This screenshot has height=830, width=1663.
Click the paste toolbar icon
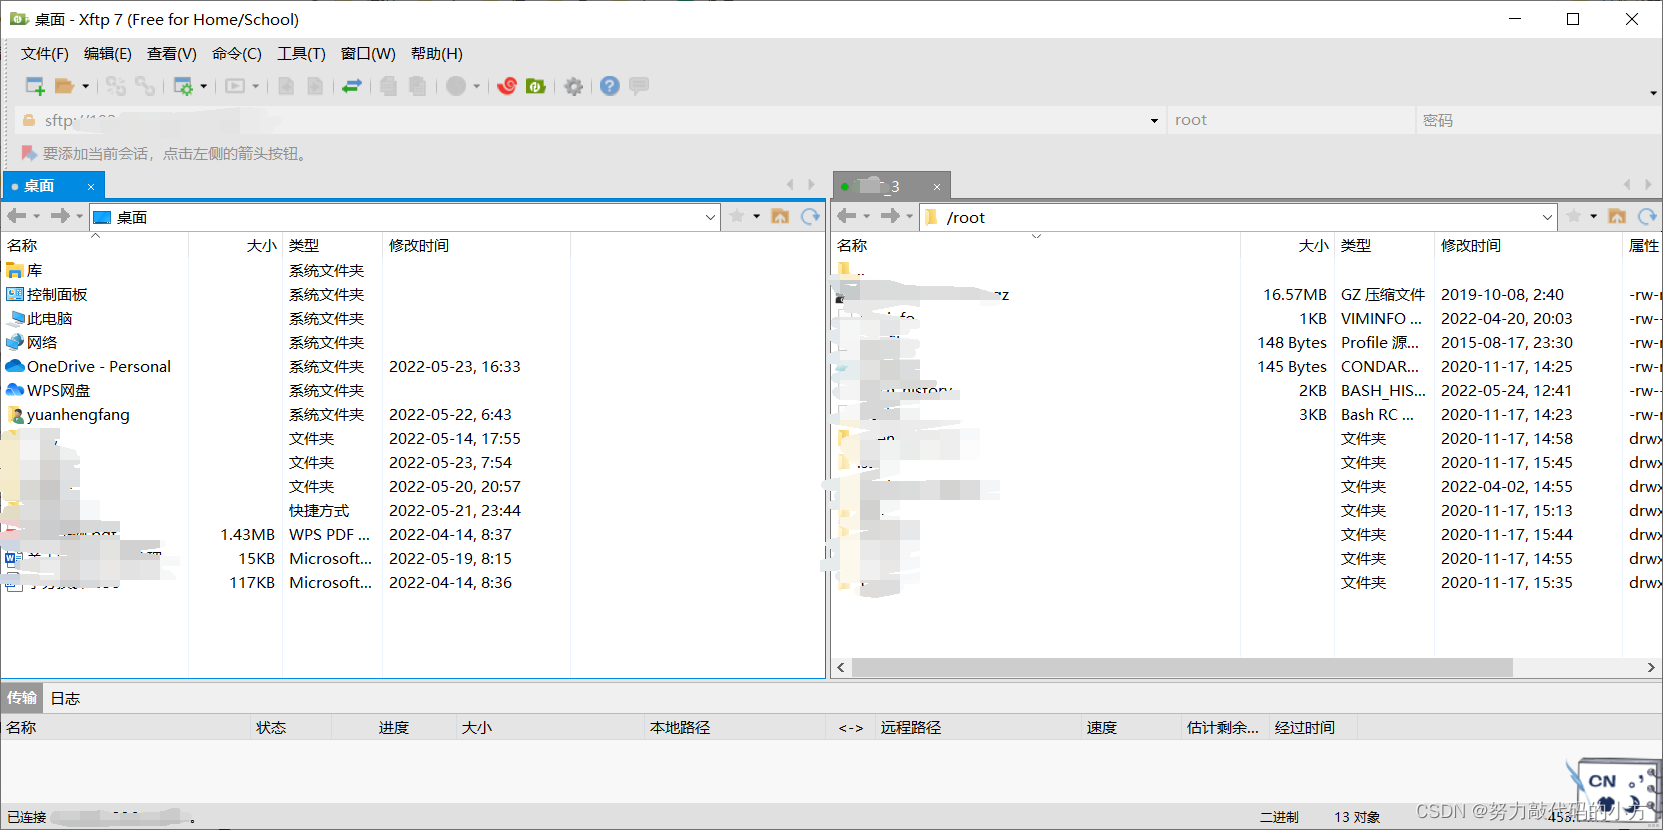coord(417,86)
